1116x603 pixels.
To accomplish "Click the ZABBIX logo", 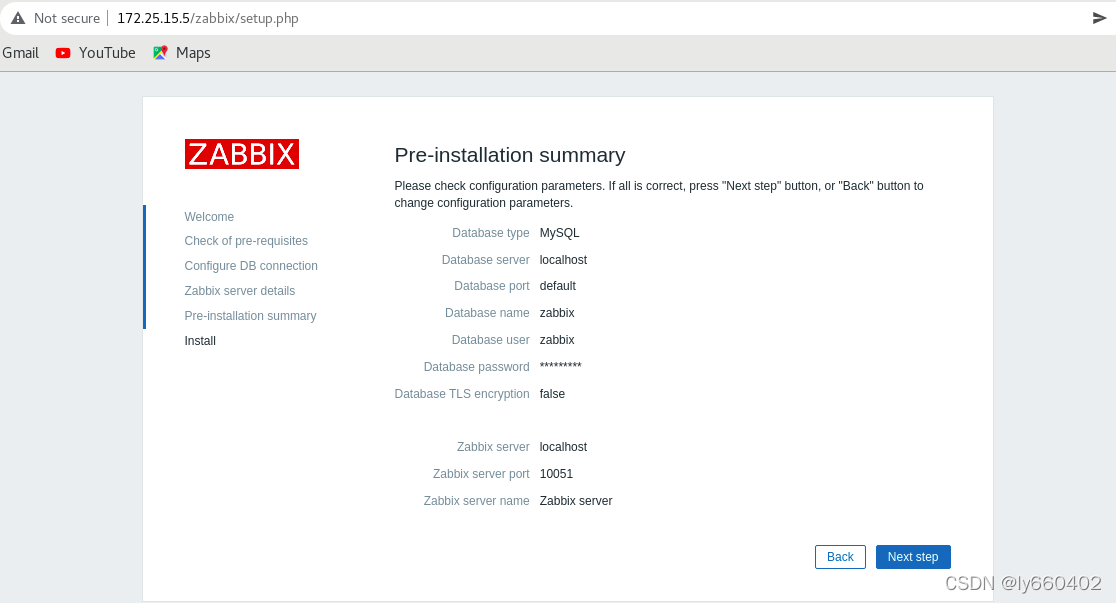I will pyautogui.click(x=241, y=154).
